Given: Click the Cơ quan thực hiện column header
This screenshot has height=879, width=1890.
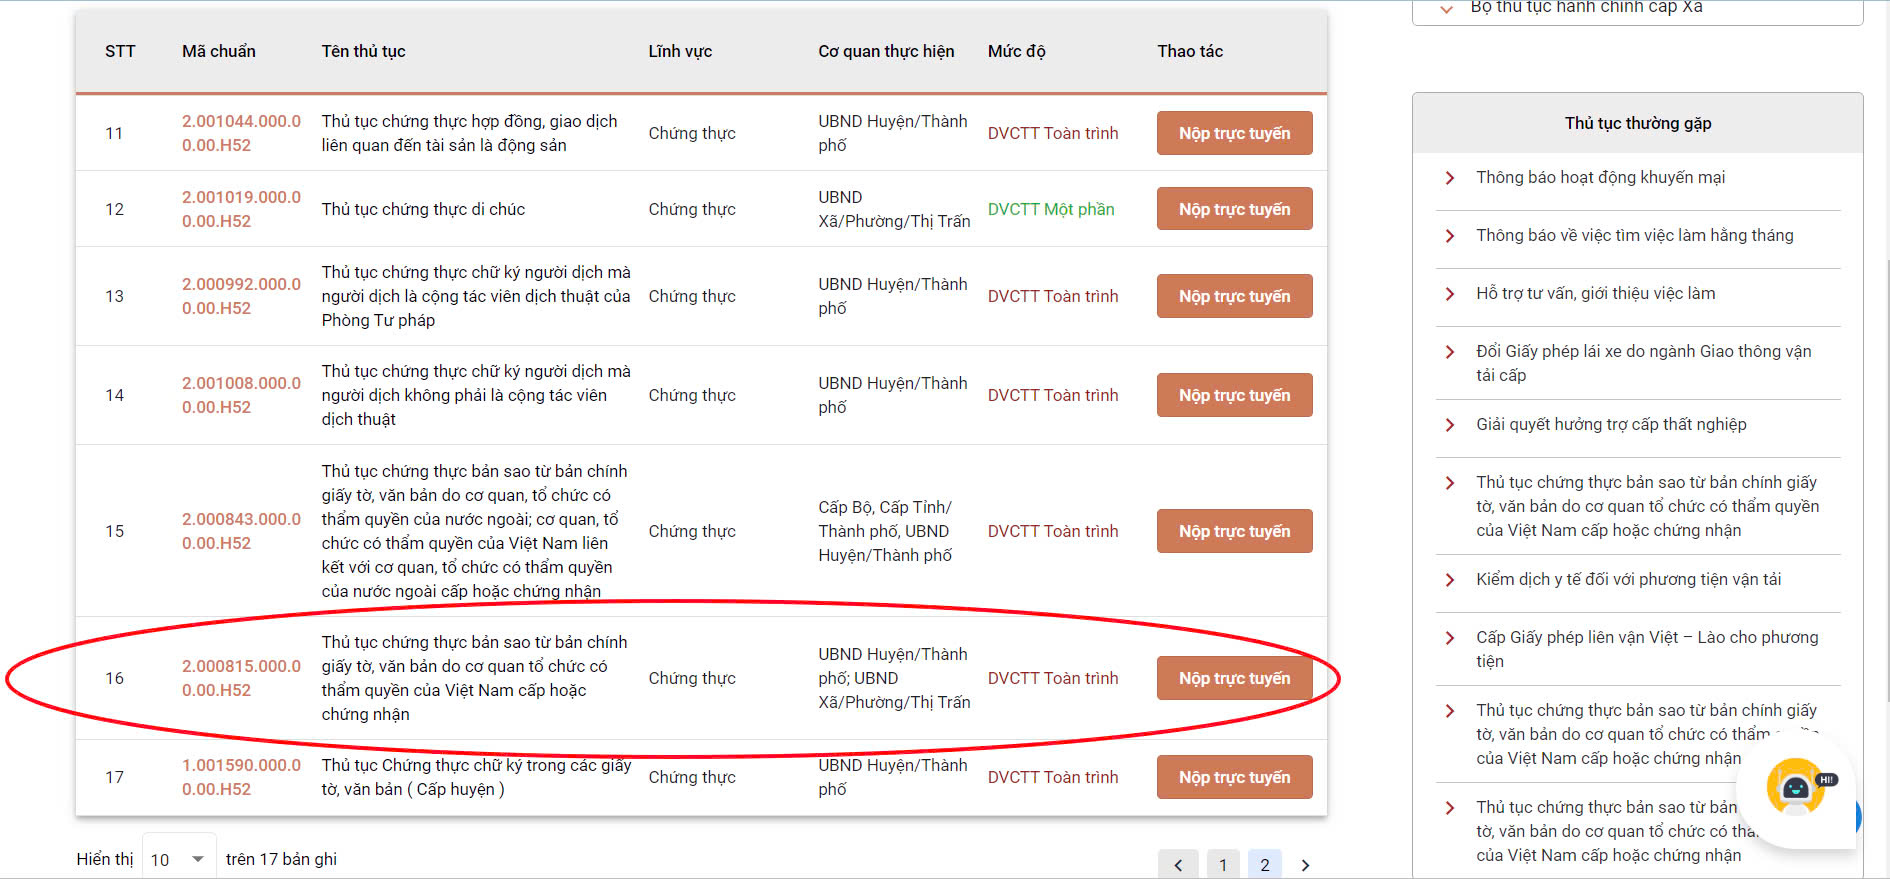Looking at the screenshot, I should point(886,52).
